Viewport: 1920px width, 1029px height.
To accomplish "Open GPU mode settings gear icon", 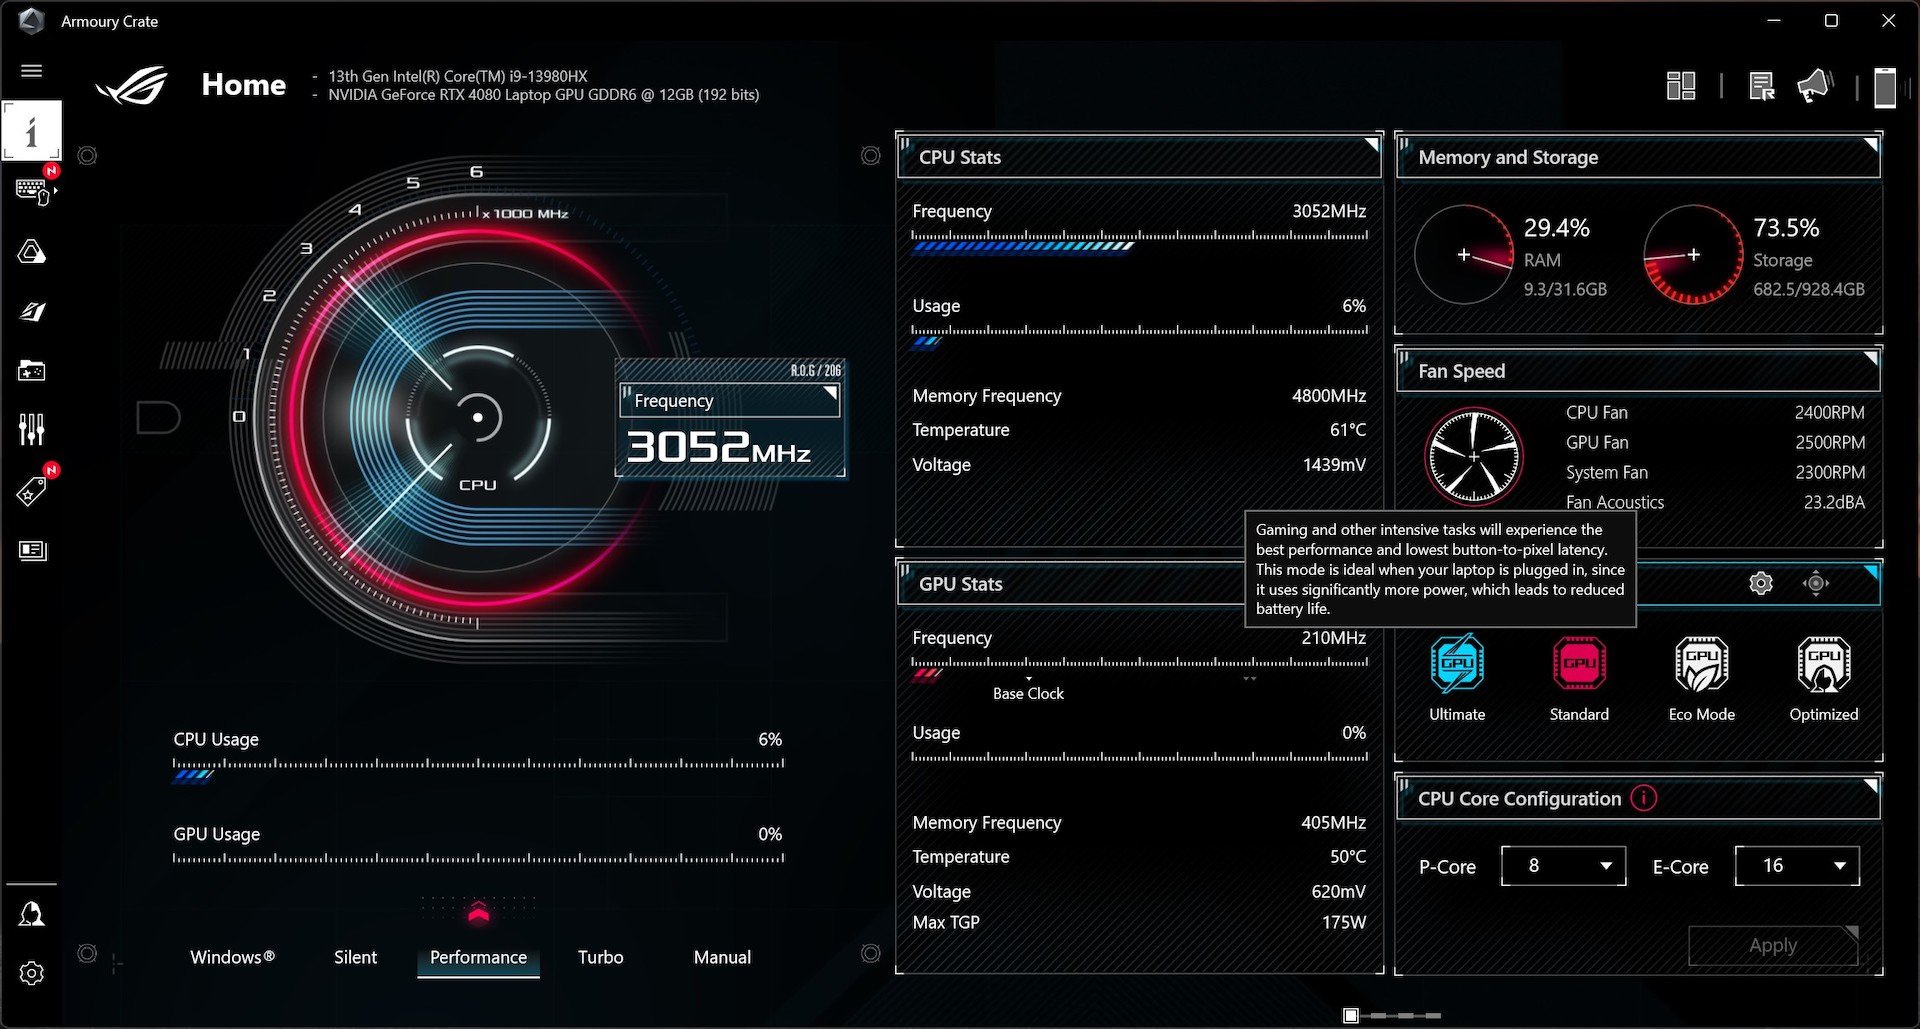I will point(1761,583).
